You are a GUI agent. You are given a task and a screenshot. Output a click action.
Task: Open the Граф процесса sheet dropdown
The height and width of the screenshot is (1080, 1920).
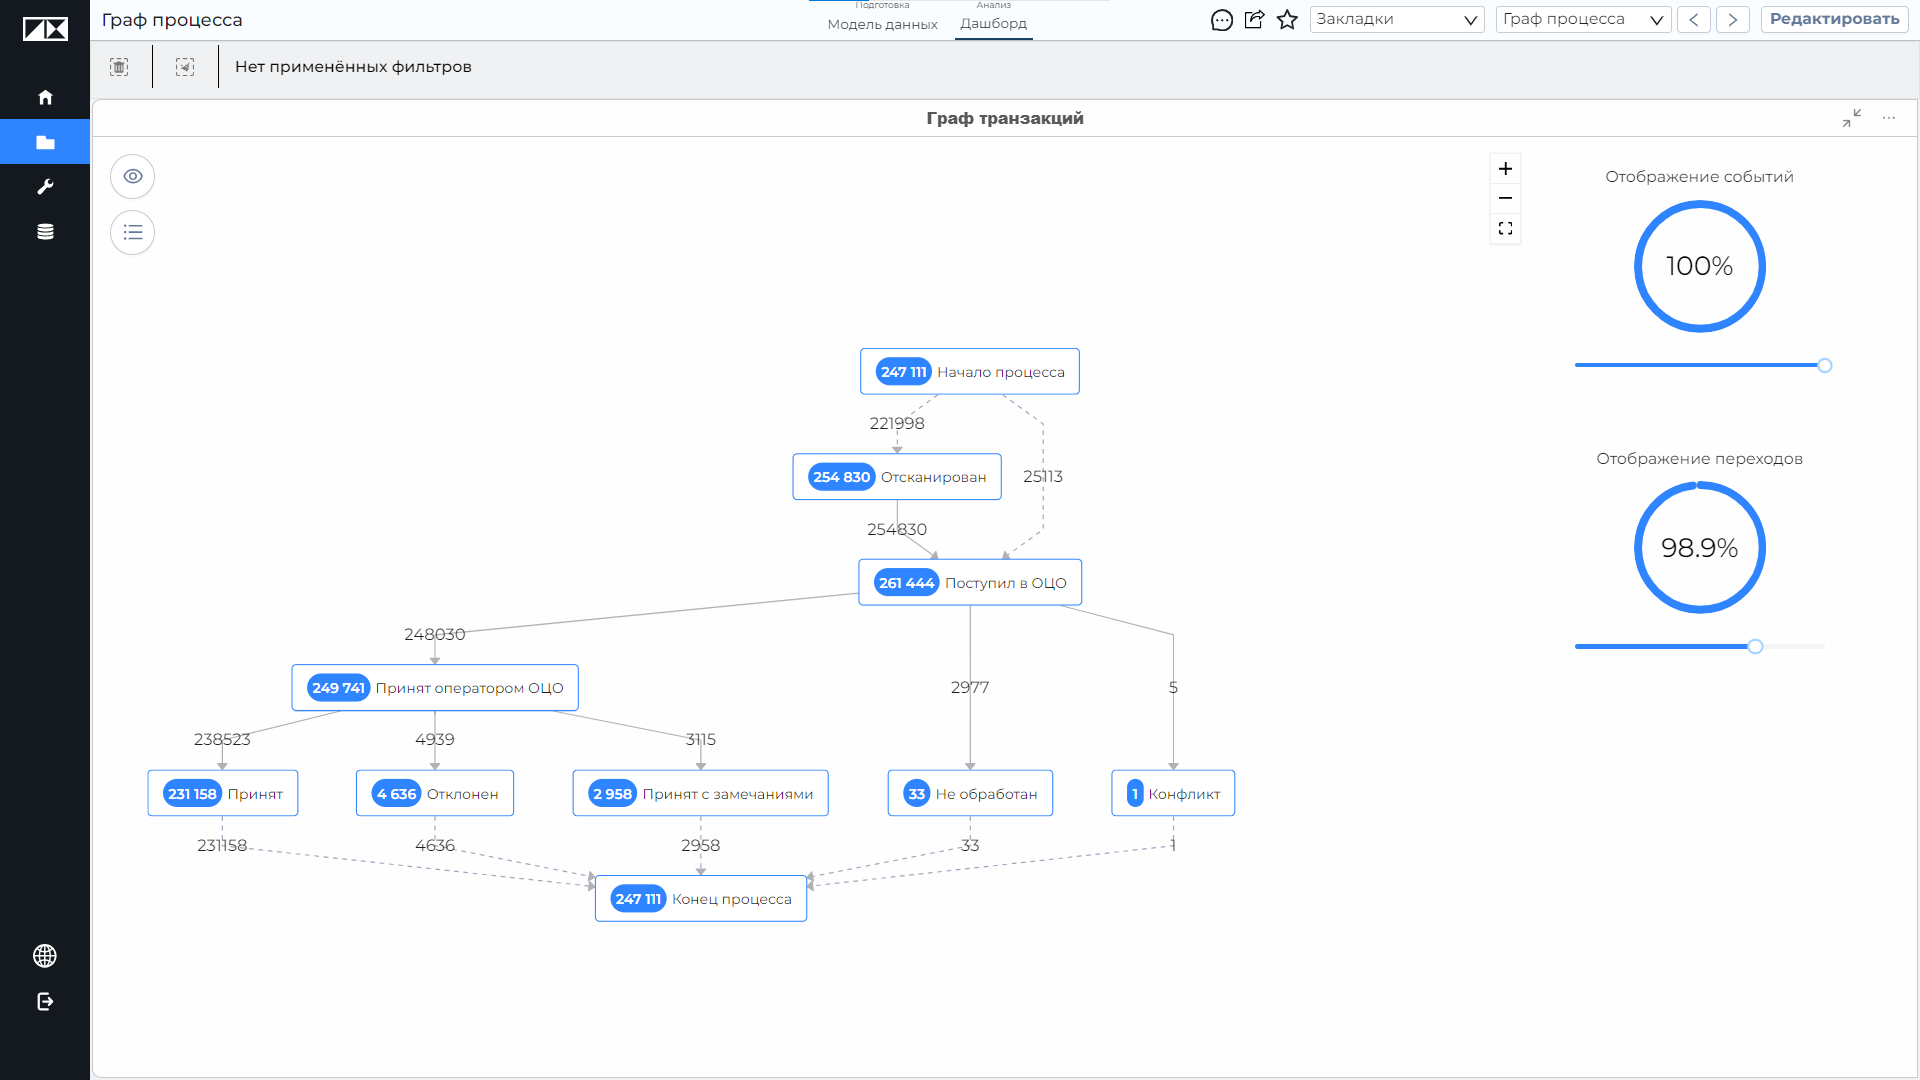tap(1583, 19)
